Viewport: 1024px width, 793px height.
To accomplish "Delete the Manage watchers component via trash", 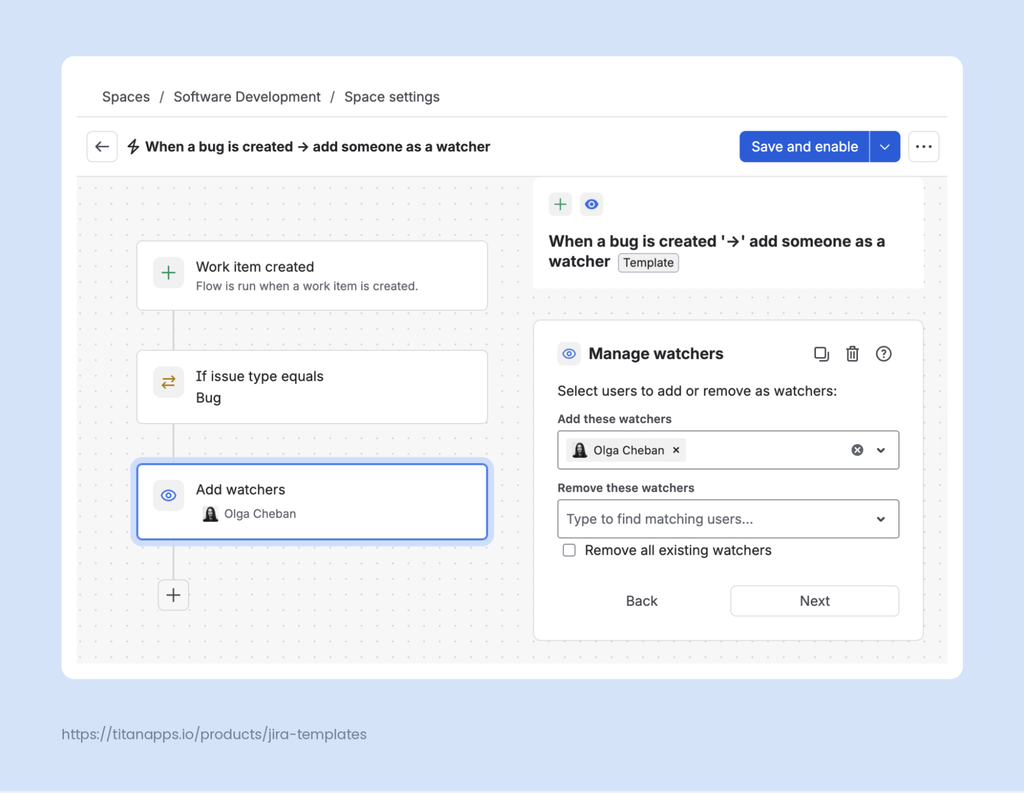I will [x=852, y=354].
